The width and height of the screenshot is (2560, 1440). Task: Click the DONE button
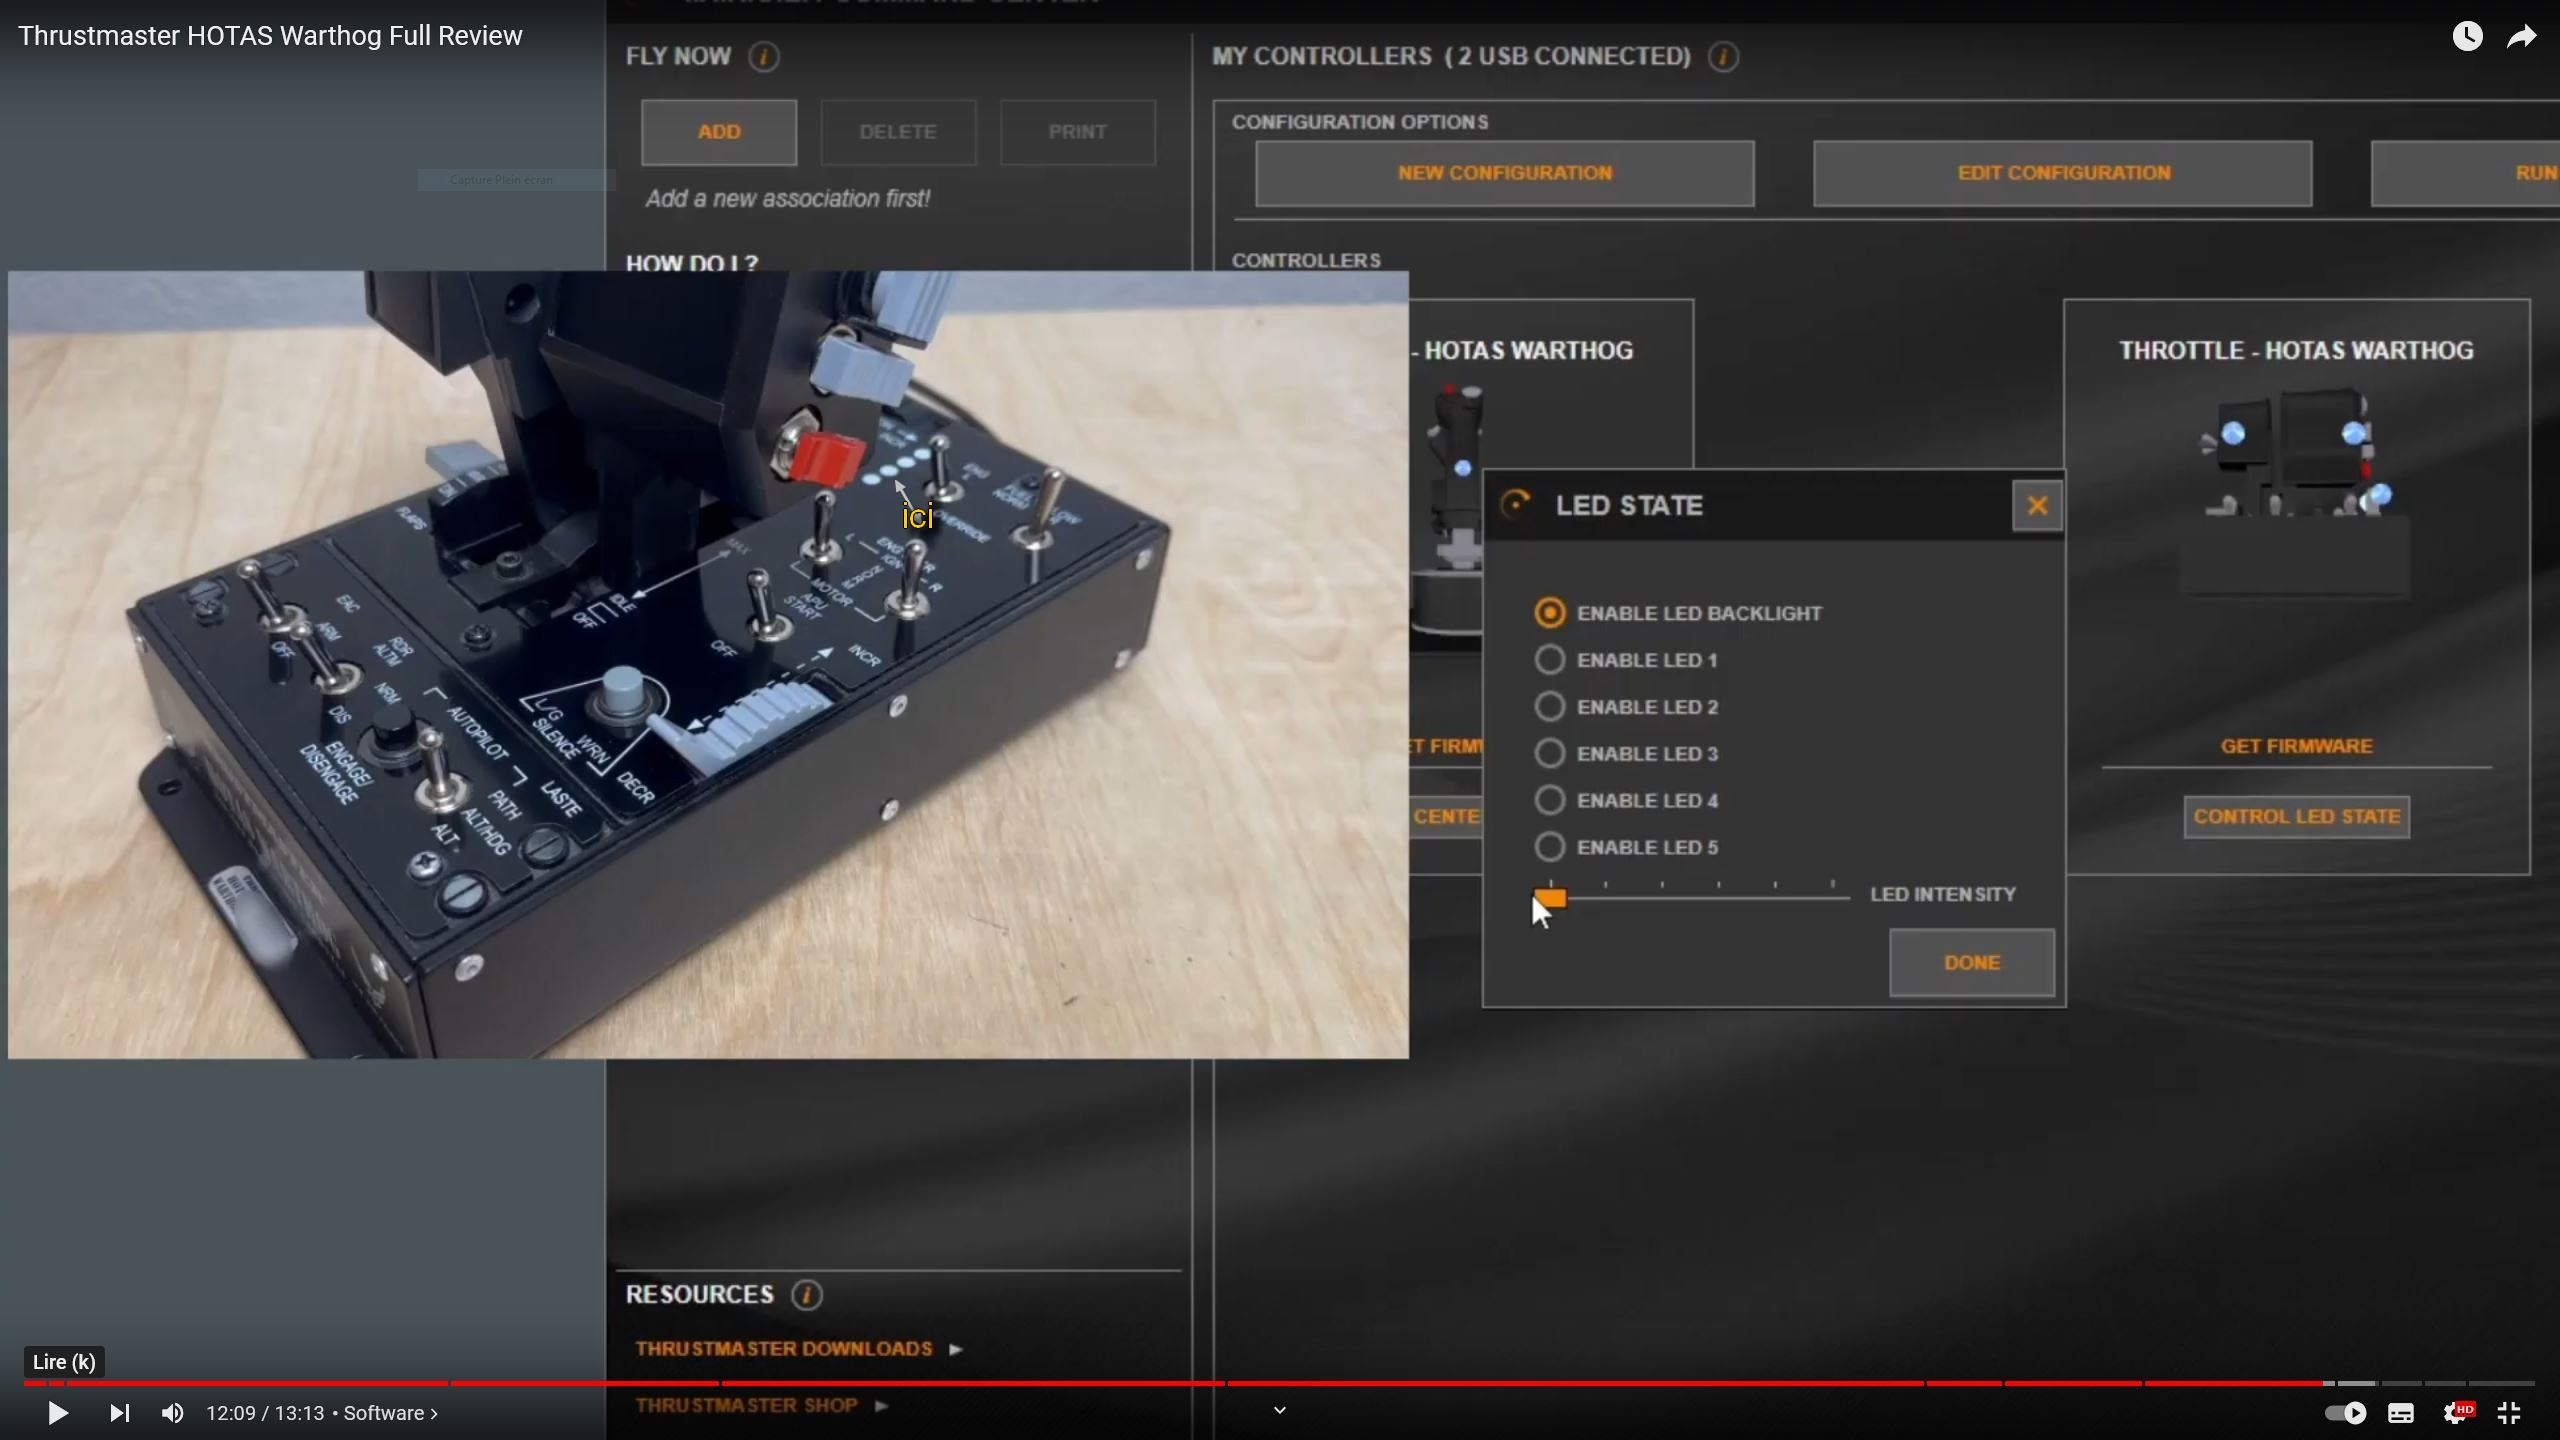(x=1971, y=963)
